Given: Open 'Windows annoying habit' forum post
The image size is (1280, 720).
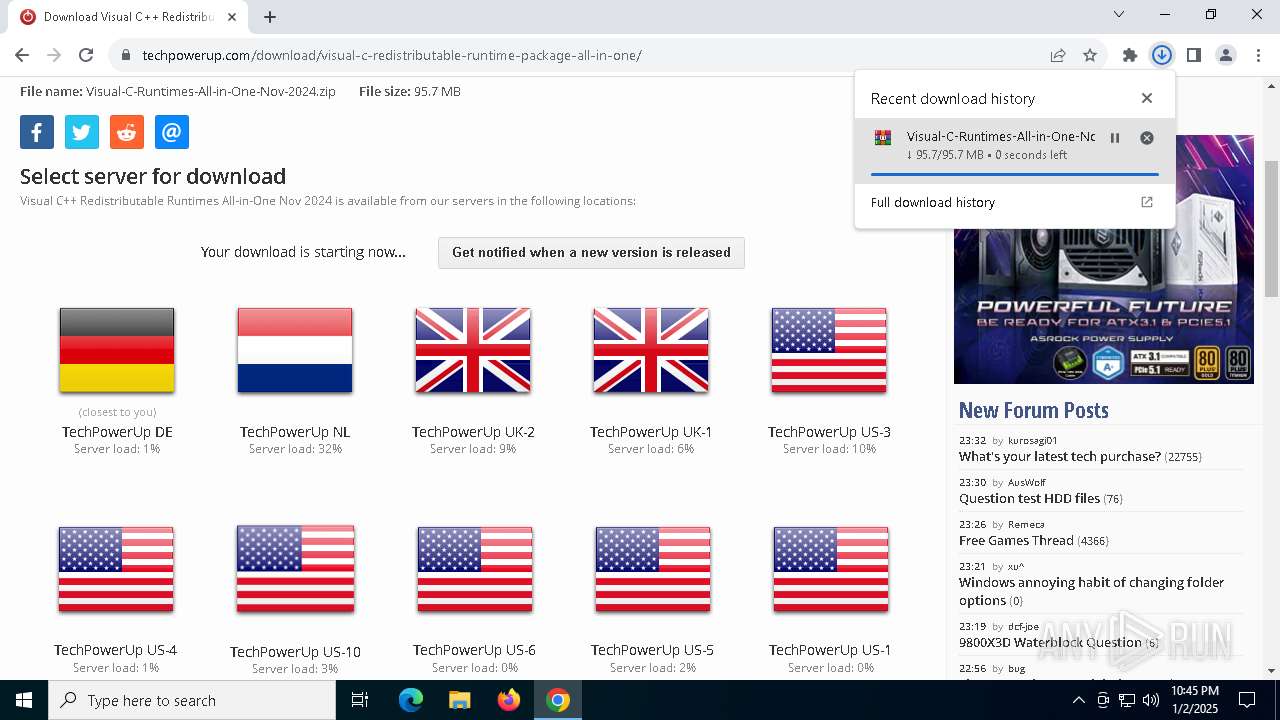Looking at the screenshot, I should tap(1091, 591).
